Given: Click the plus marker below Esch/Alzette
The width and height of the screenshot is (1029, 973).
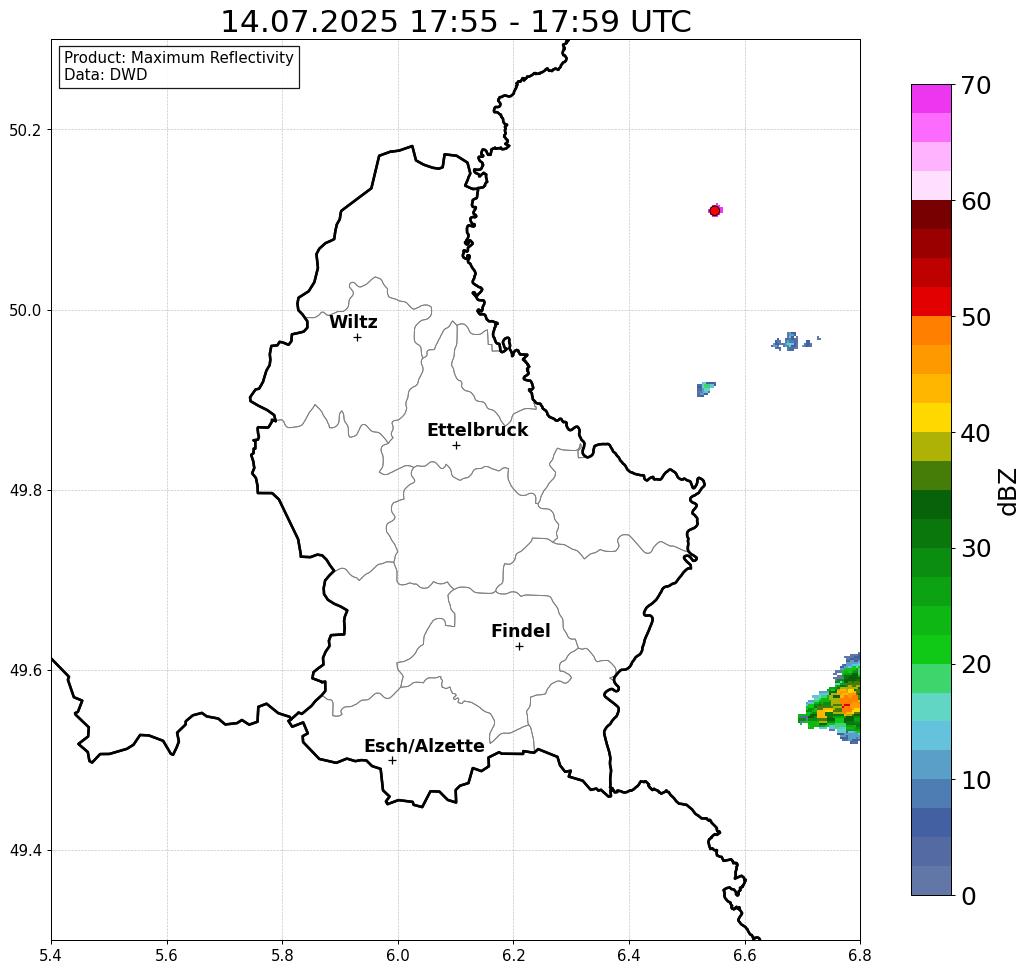Looking at the screenshot, I should click(392, 761).
